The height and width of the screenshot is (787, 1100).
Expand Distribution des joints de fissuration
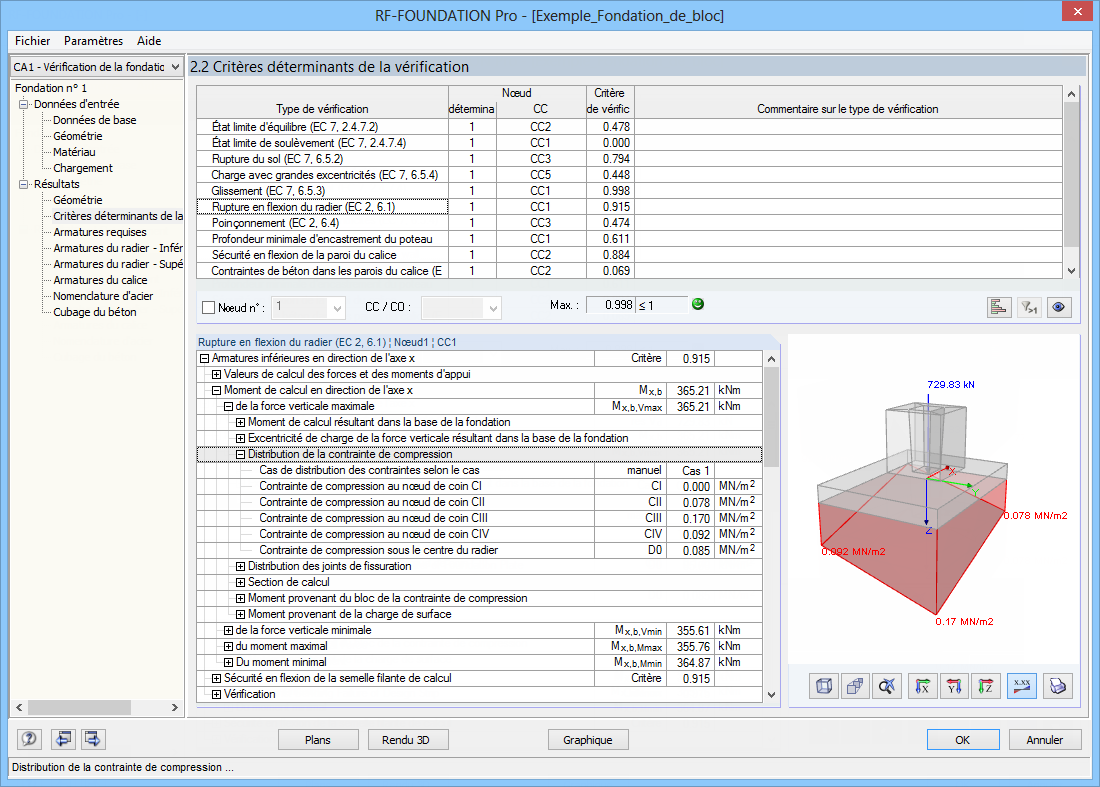pyautogui.click(x=241, y=566)
